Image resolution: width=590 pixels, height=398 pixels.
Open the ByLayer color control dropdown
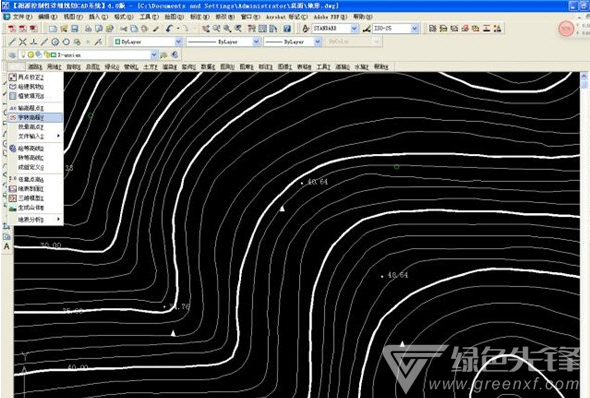coord(178,42)
